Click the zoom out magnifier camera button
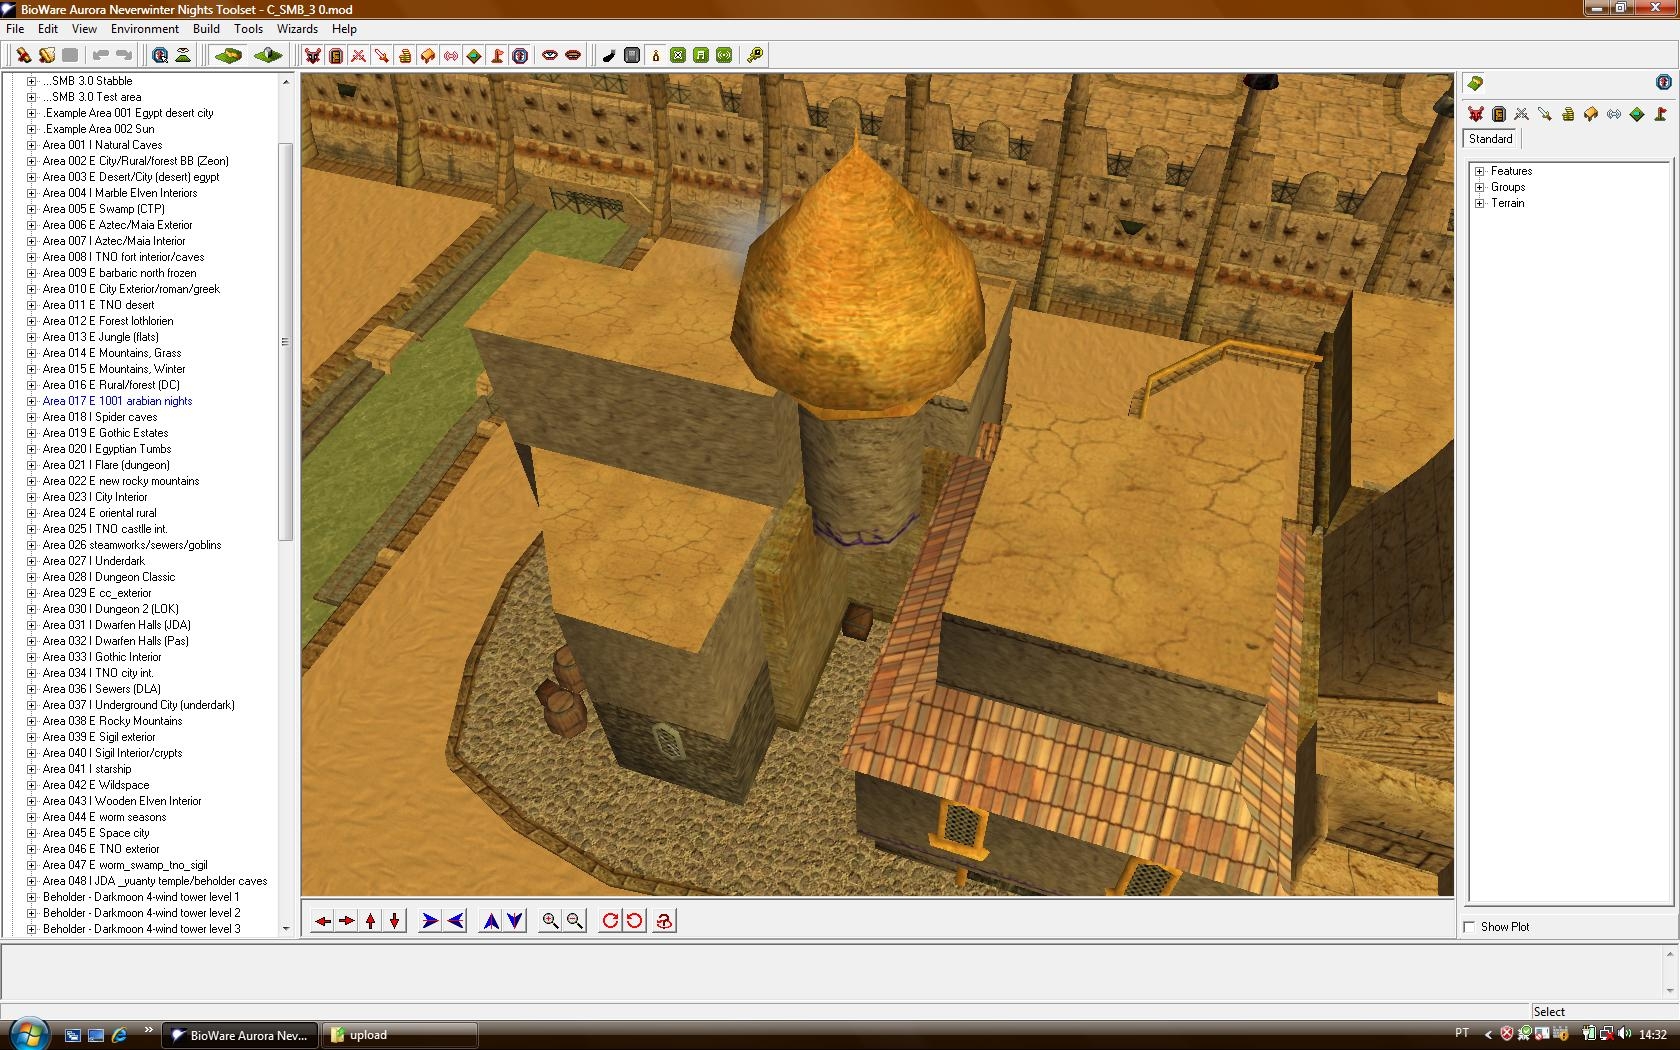 click(575, 921)
